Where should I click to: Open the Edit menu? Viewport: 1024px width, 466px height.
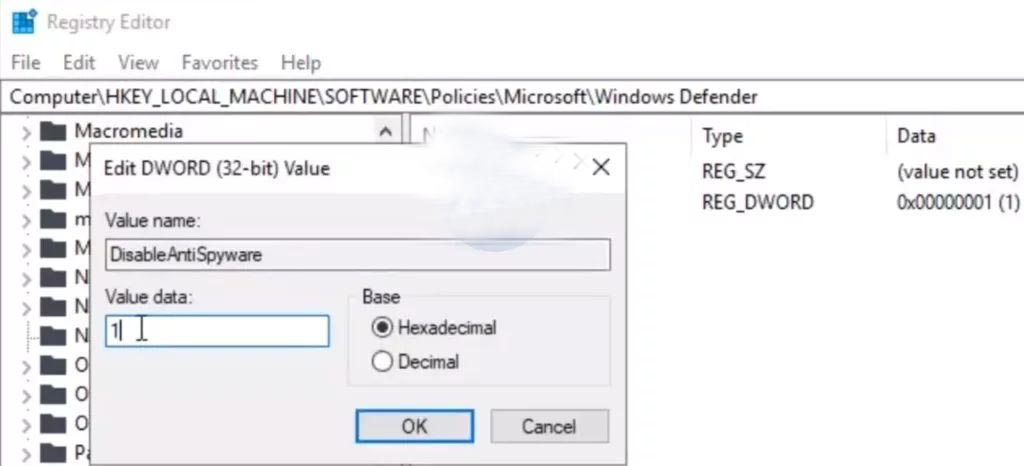(79, 63)
